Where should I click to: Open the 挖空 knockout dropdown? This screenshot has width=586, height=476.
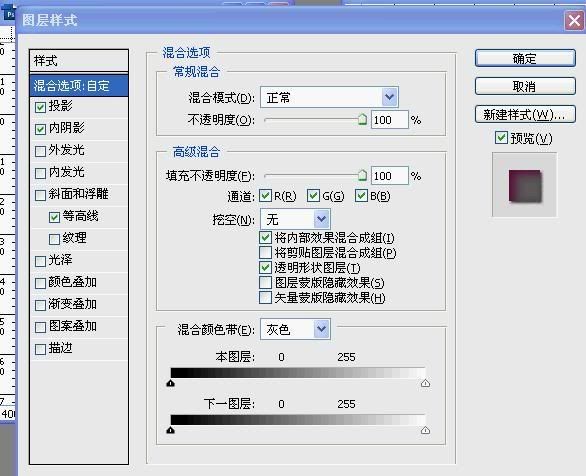tap(295, 219)
